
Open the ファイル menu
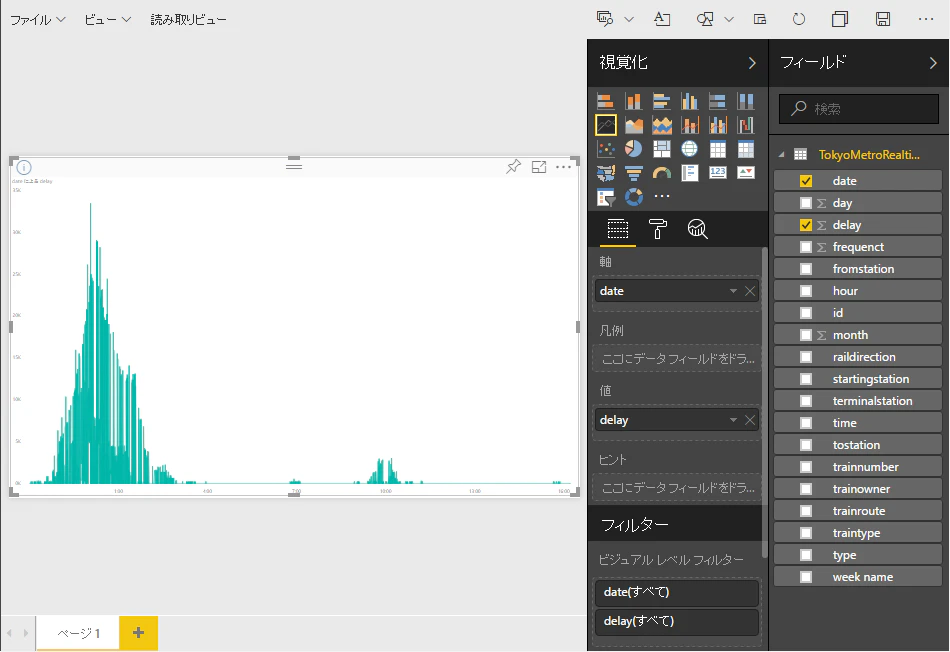38,19
